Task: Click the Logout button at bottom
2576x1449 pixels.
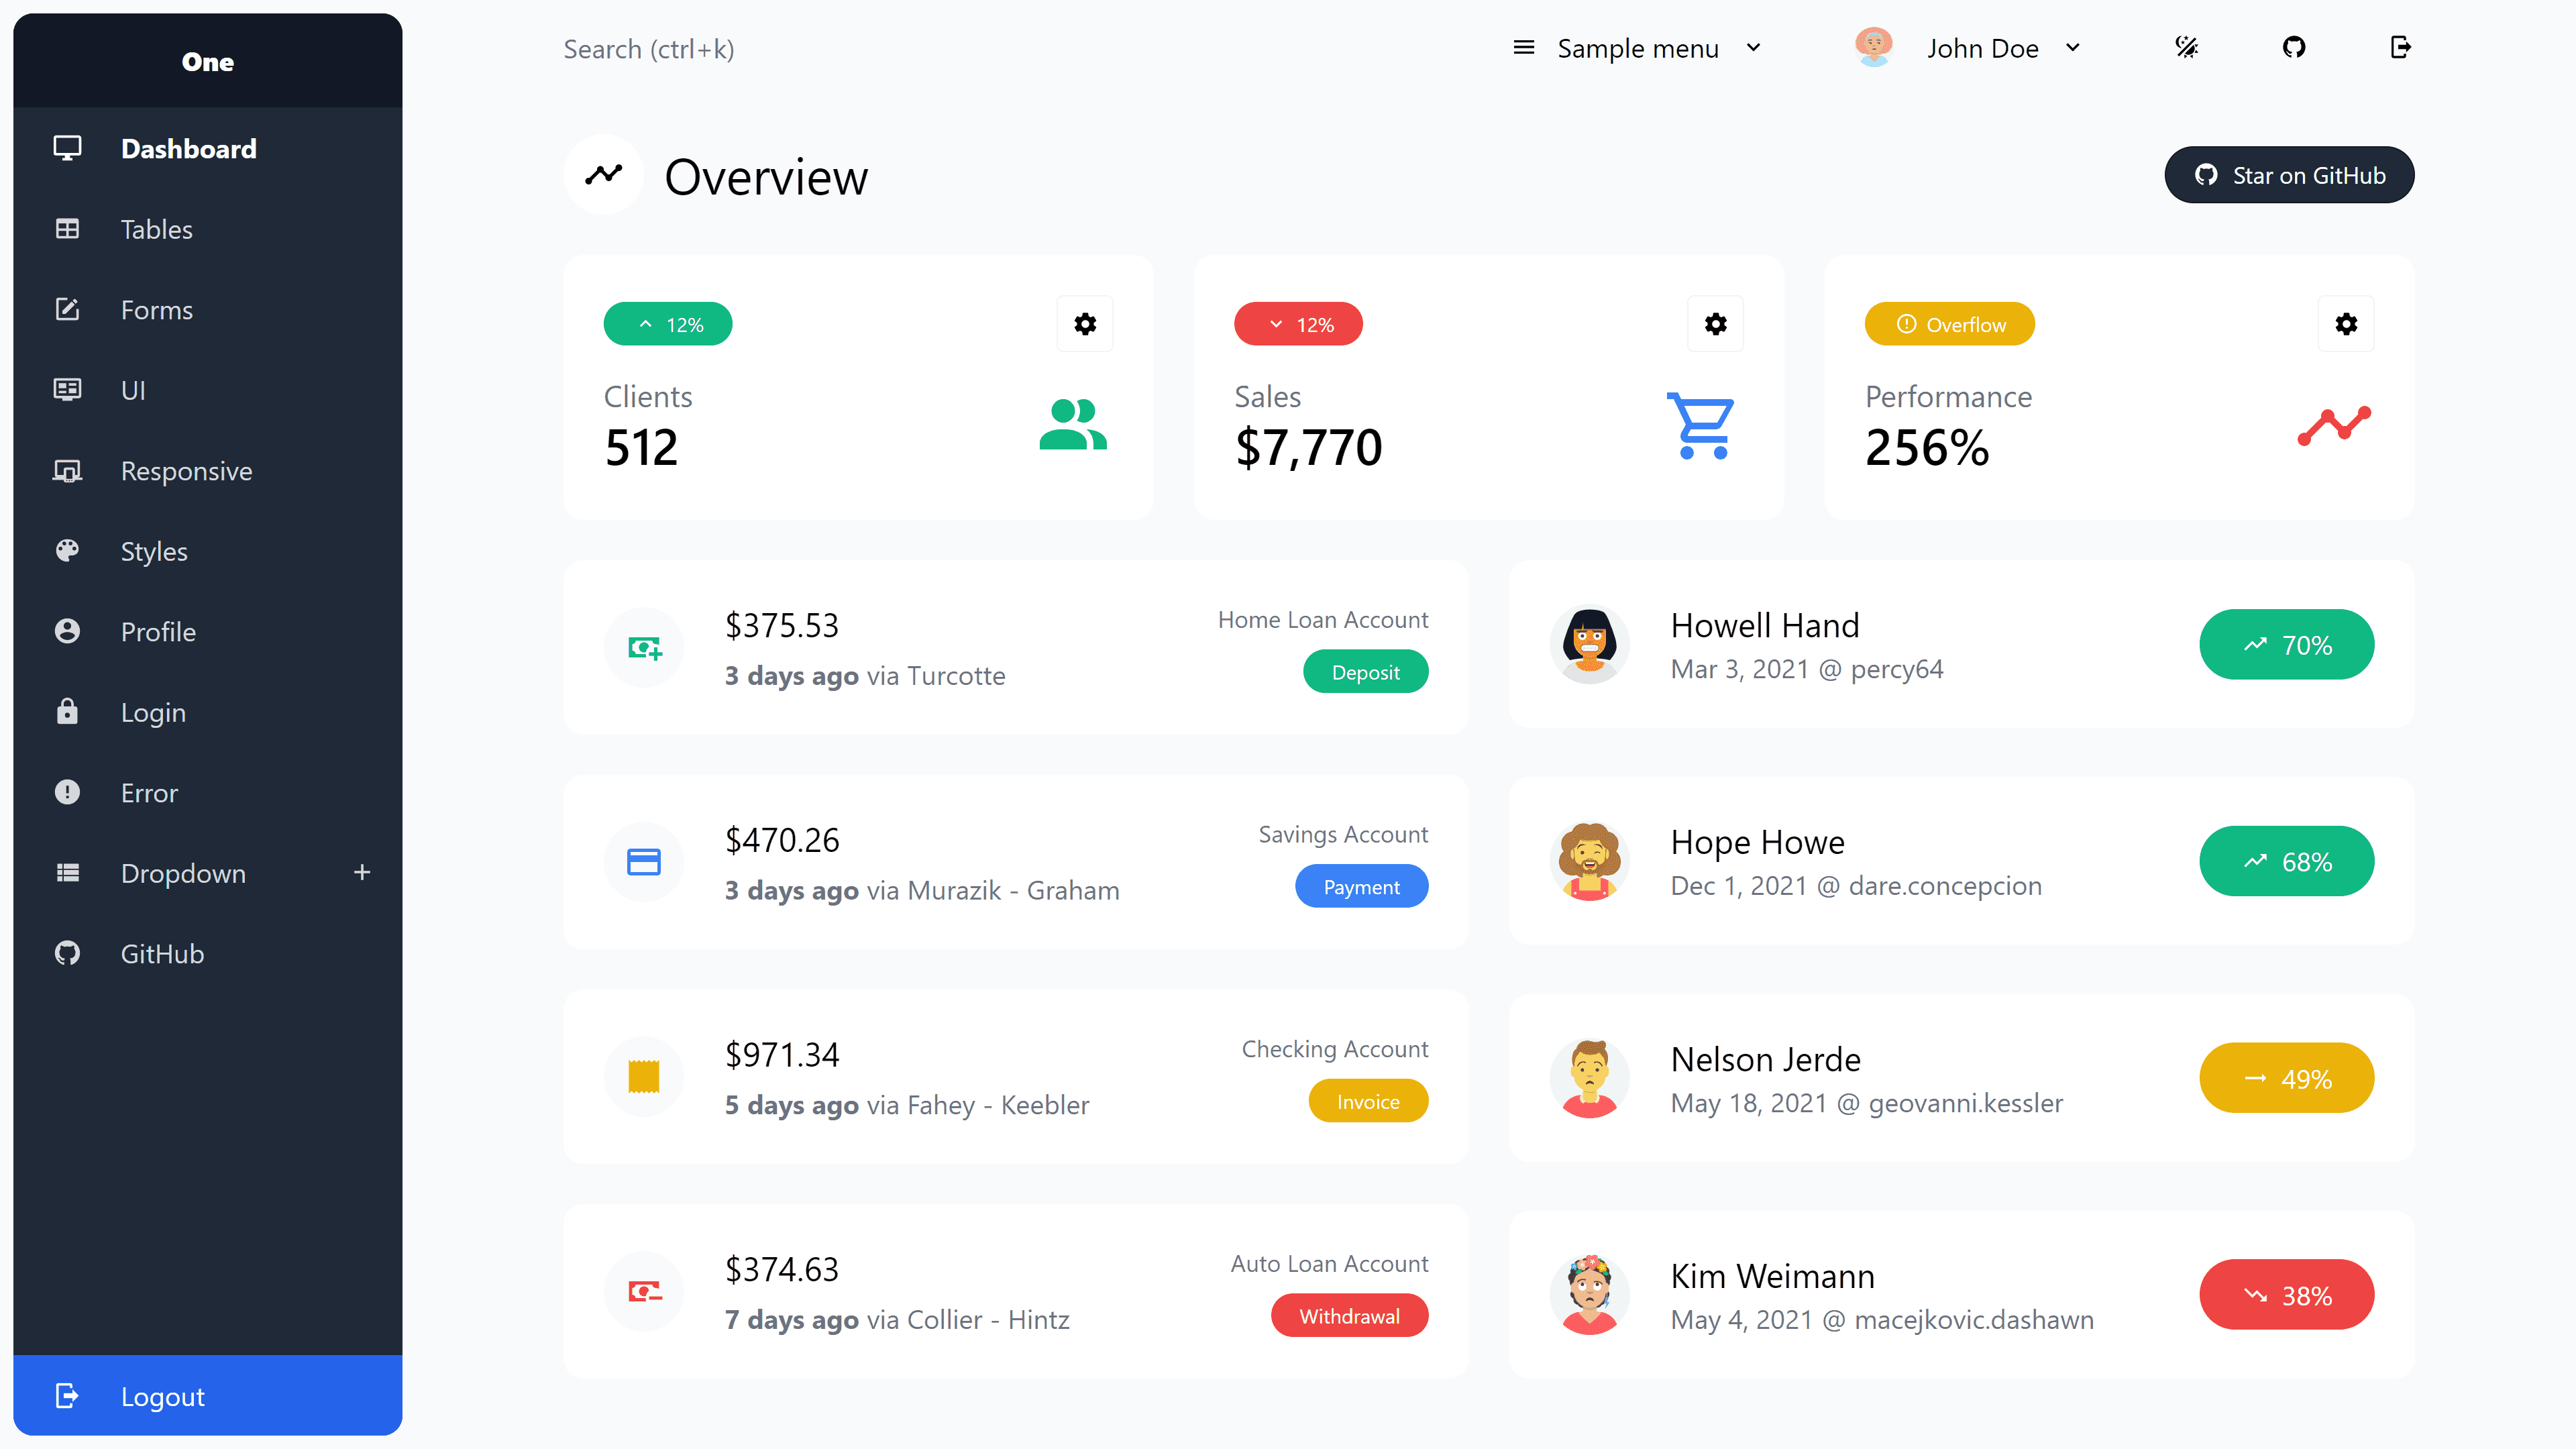Action: 162,1396
